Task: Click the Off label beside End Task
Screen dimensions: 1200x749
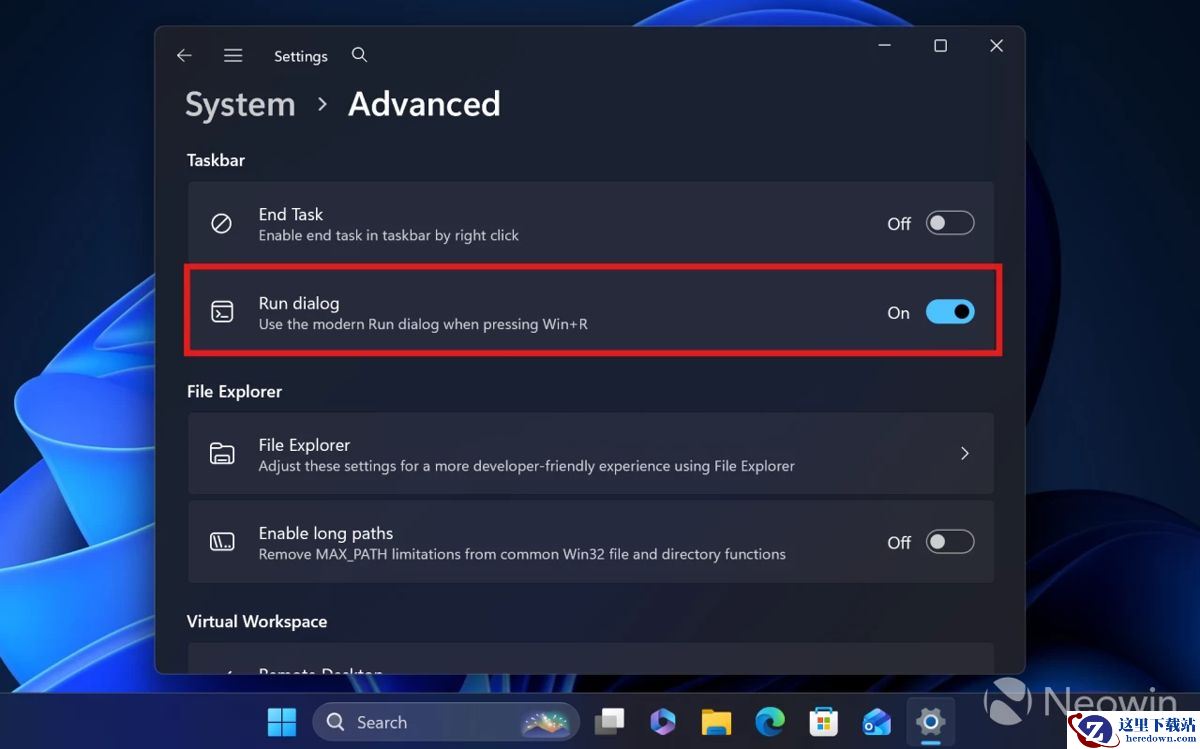Action: click(899, 224)
